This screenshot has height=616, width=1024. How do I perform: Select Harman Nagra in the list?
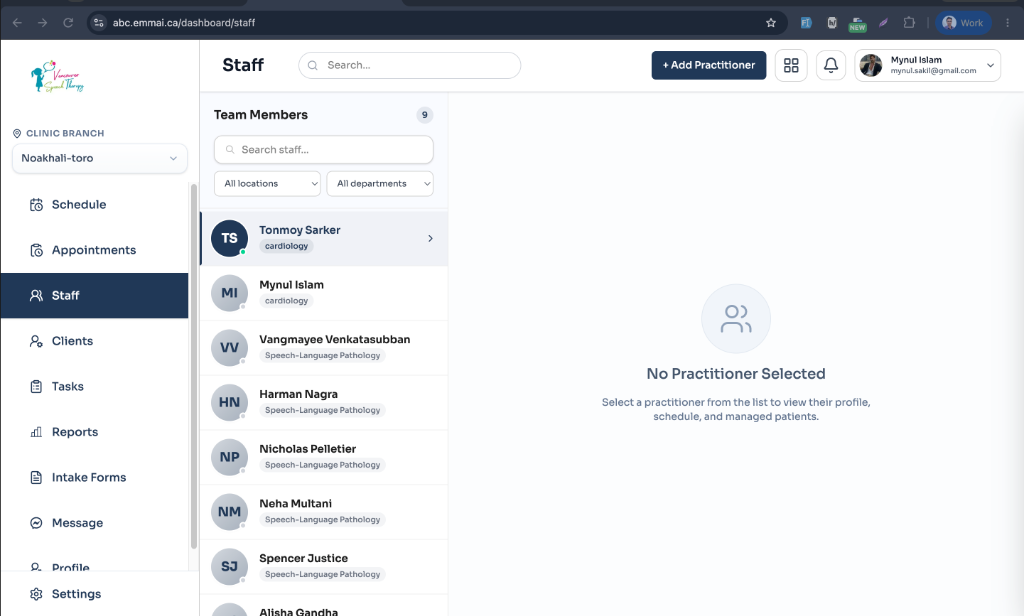[x=324, y=403]
